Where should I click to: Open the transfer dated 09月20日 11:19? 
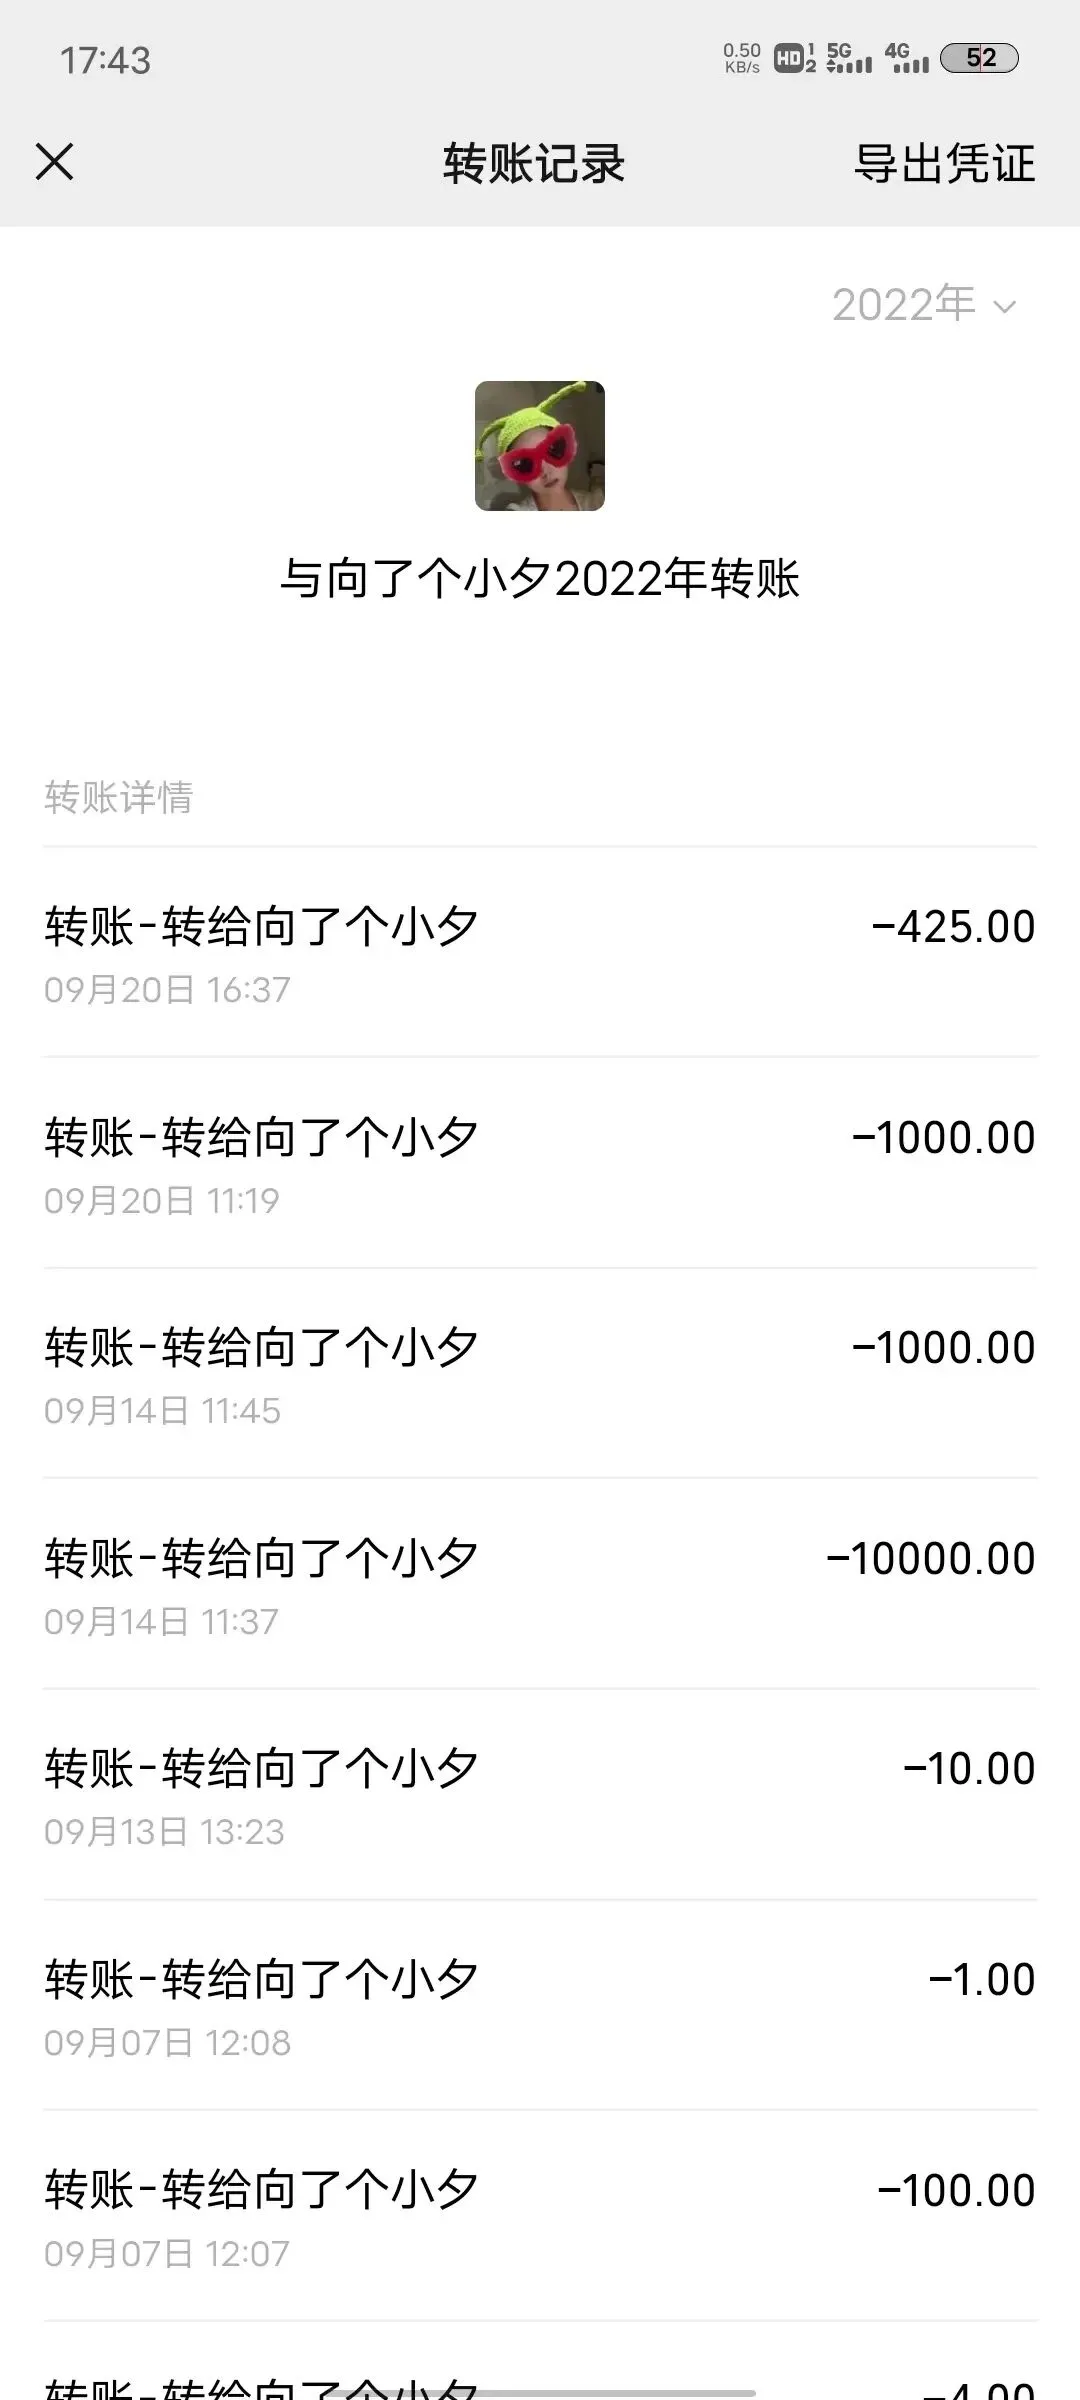pyautogui.click(x=540, y=1163)
